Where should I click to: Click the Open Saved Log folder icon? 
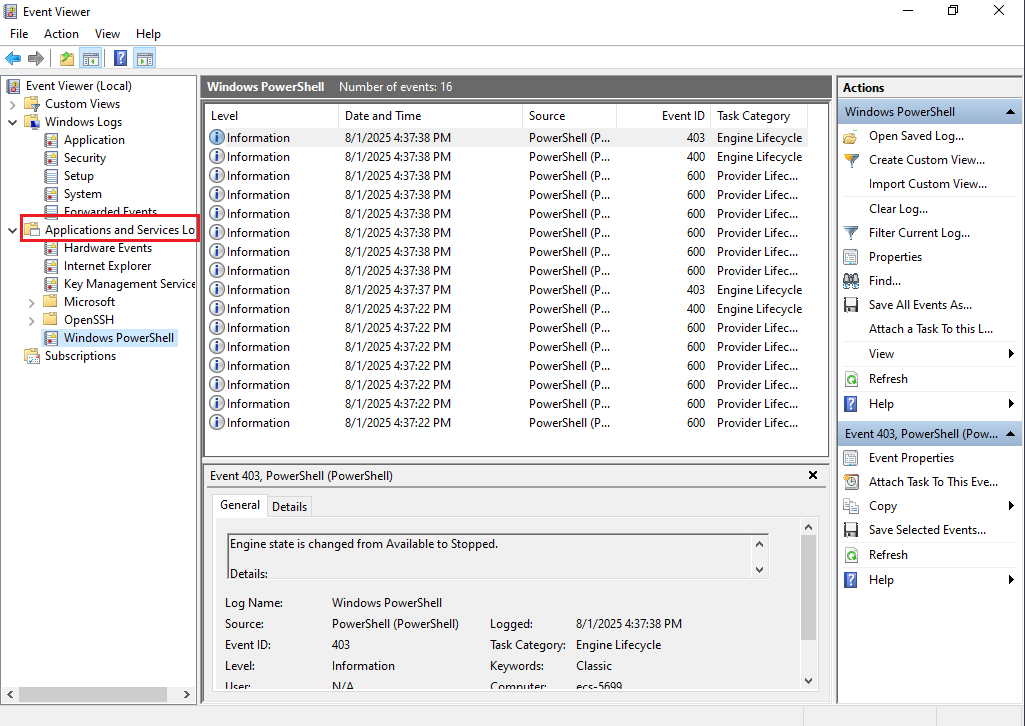850,137
